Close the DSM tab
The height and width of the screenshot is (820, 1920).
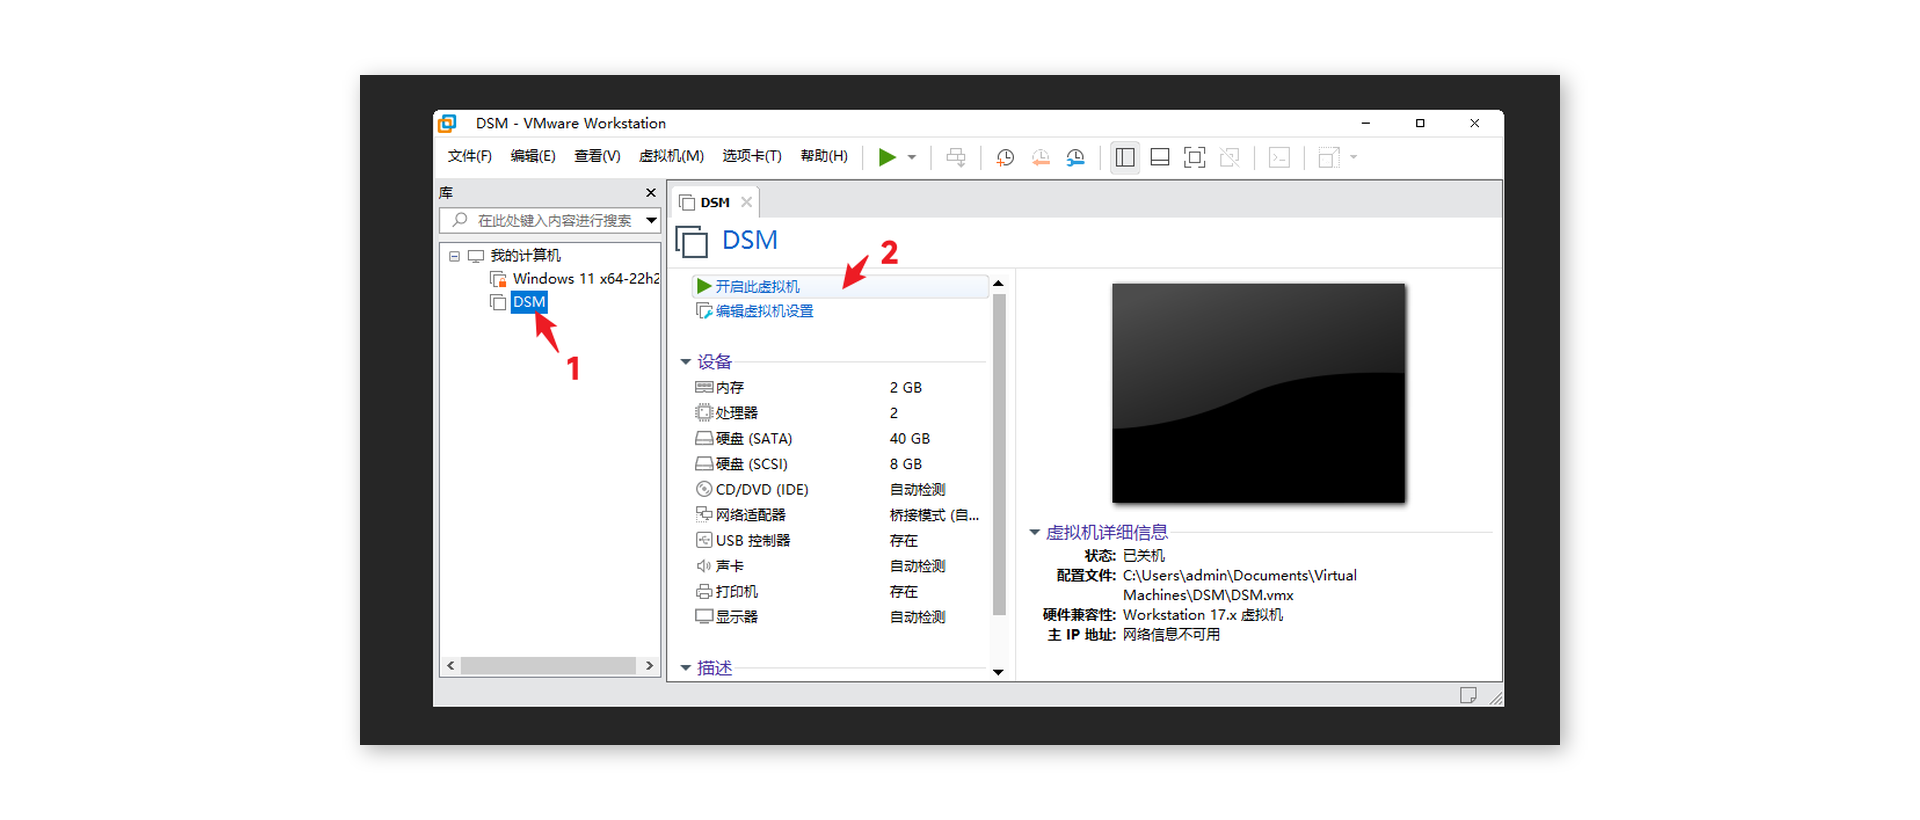click(x=746, y=202)
